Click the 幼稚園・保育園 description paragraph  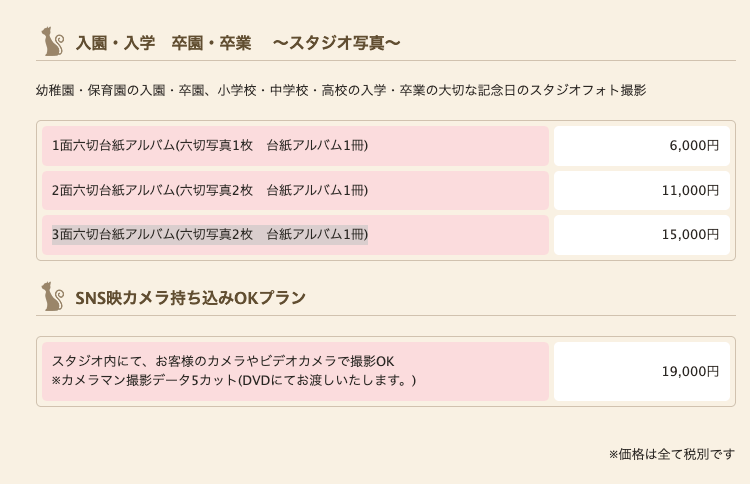[x=341, y=90]
